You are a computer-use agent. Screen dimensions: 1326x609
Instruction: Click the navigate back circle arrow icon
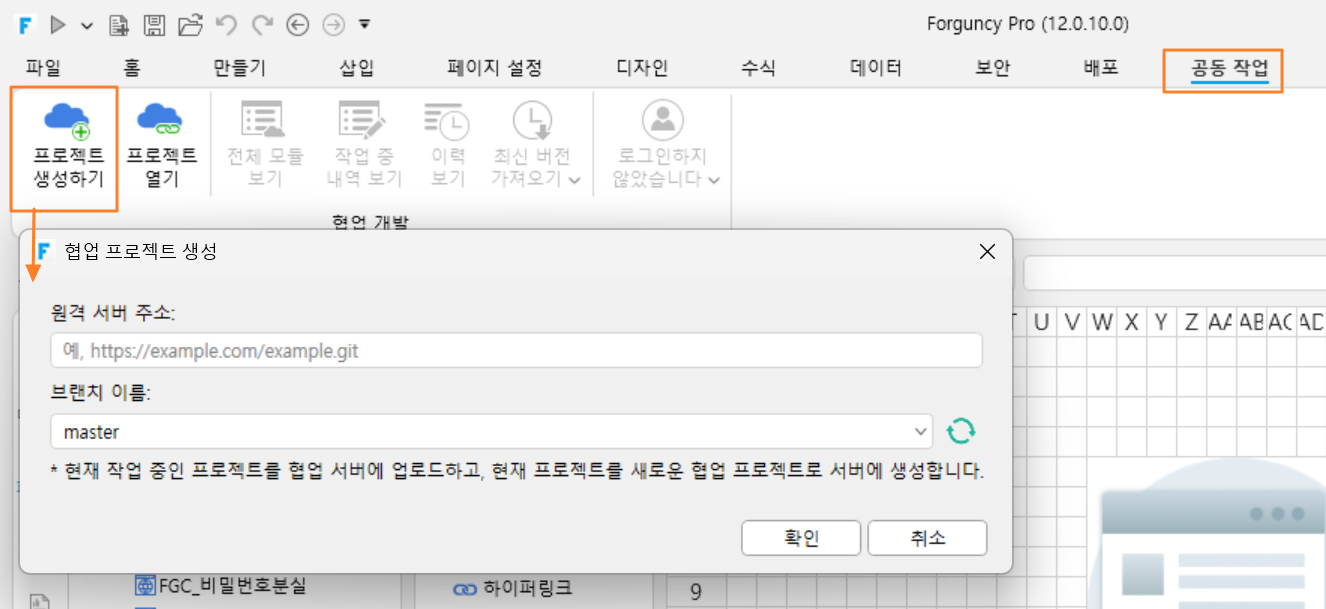pyautogui.click(x=297, y=24)
